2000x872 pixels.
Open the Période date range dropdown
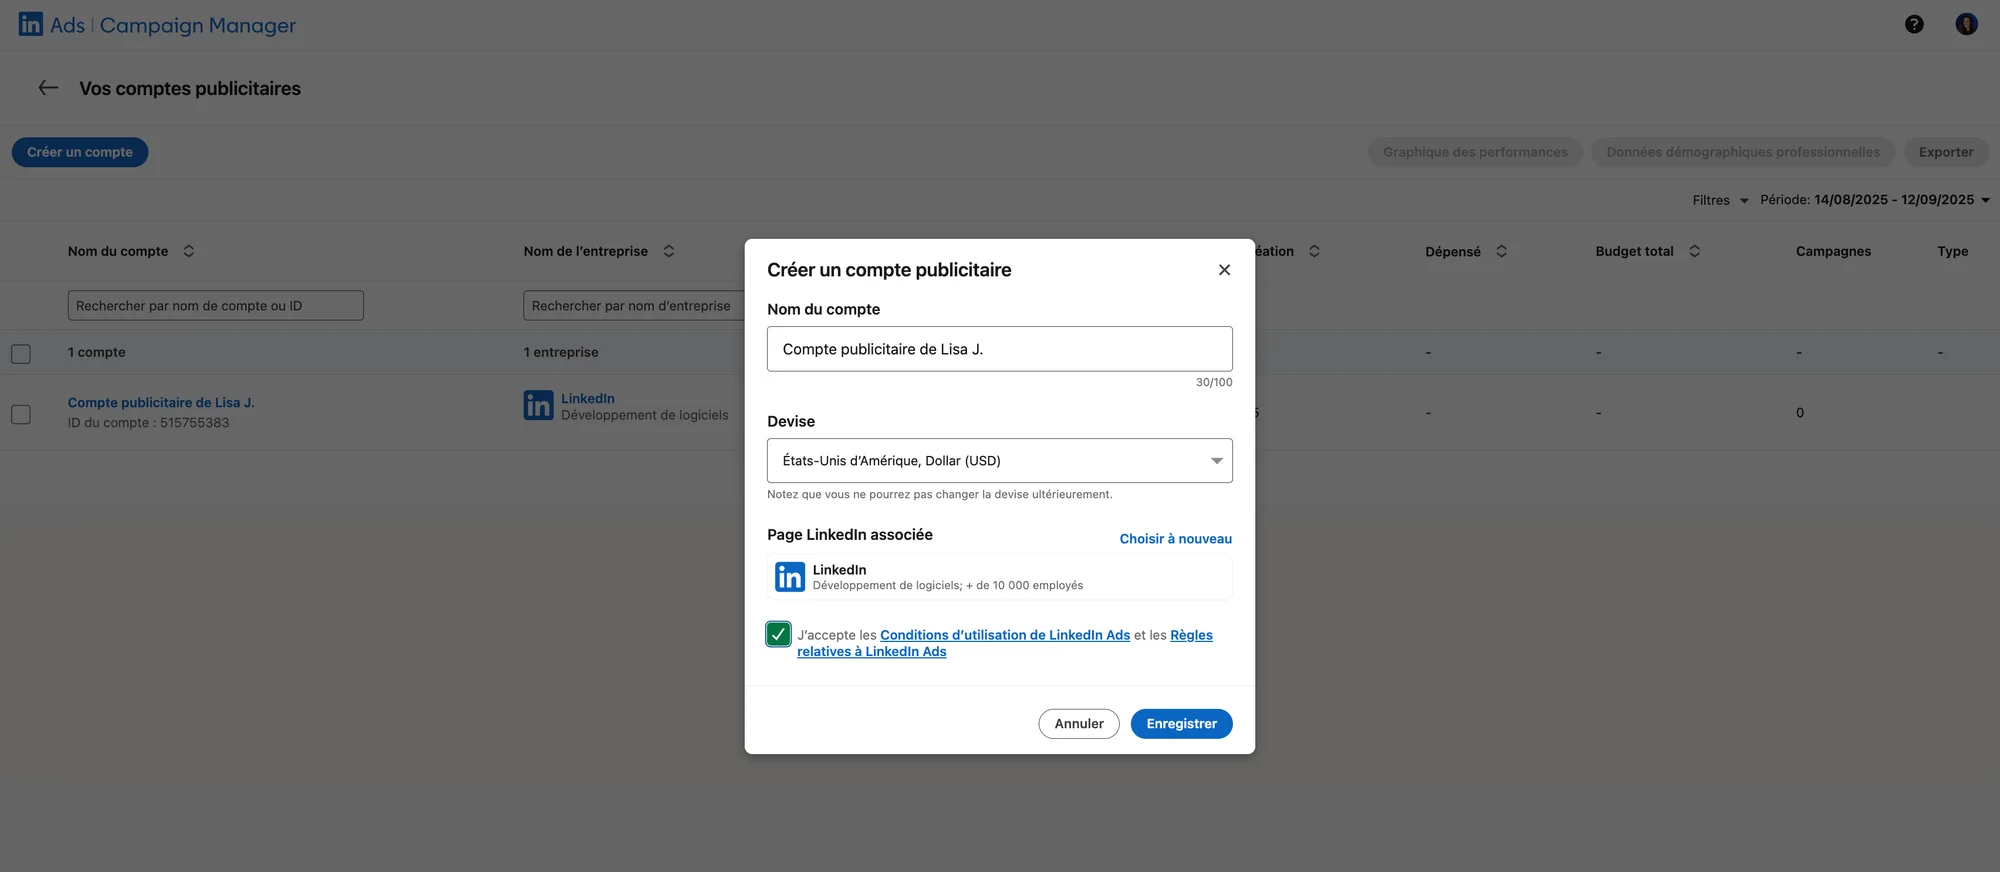tap(1875, 200)
